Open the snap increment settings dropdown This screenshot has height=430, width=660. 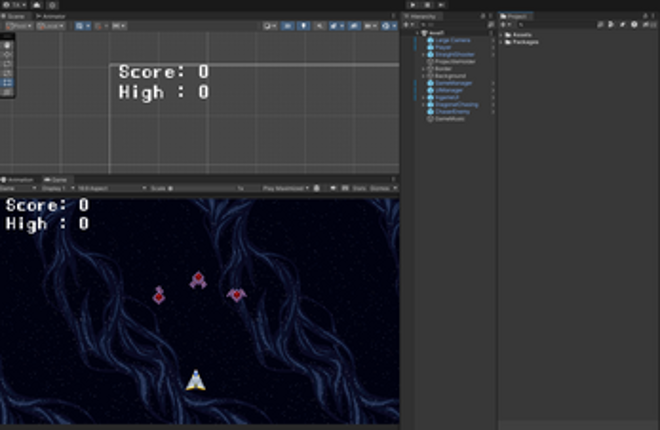pos(119,26)
